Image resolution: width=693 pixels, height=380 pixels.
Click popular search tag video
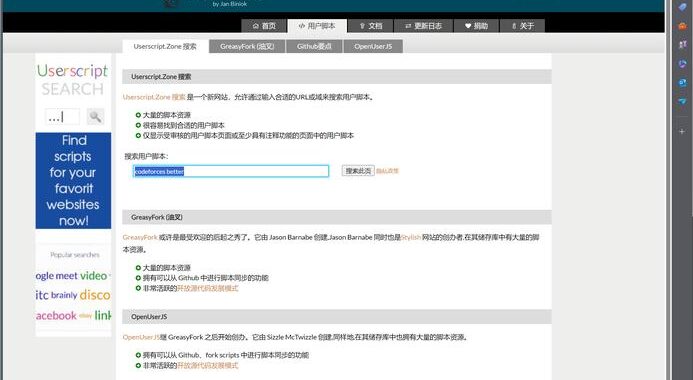[x=93, y=275]
